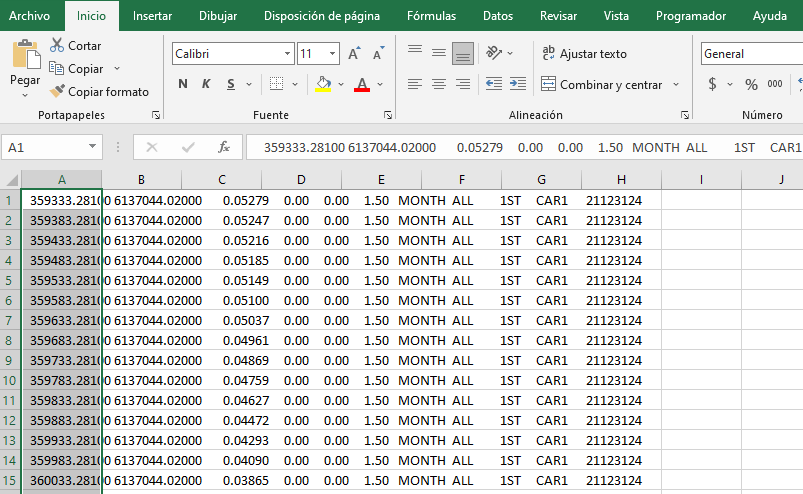
Task: Open borders dropdown arrow
Action: coord(295,84)
